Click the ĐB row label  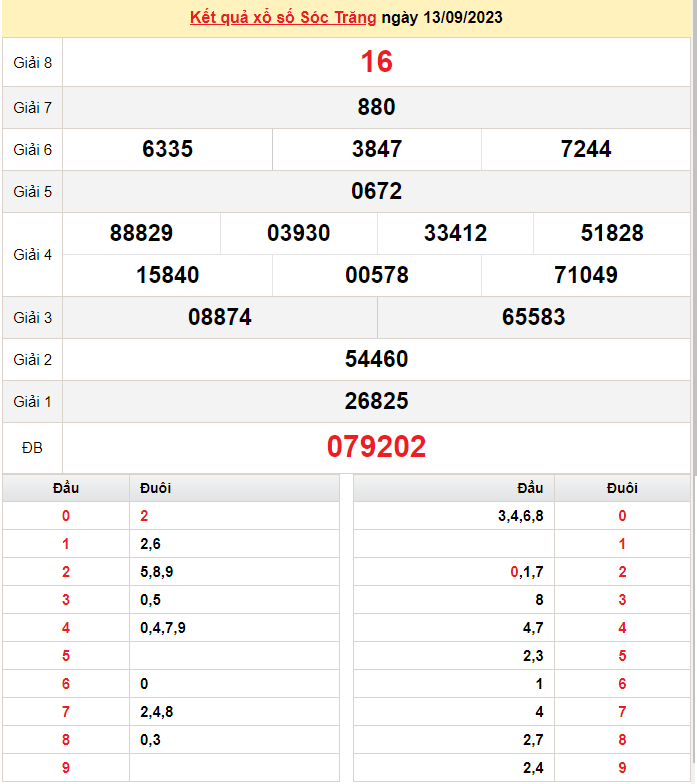tap(33, 448)
